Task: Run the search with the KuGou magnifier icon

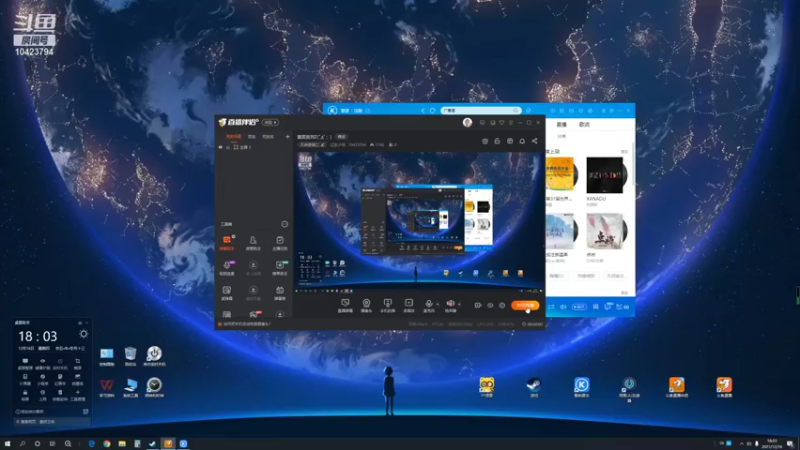Action: coord(516,110)
